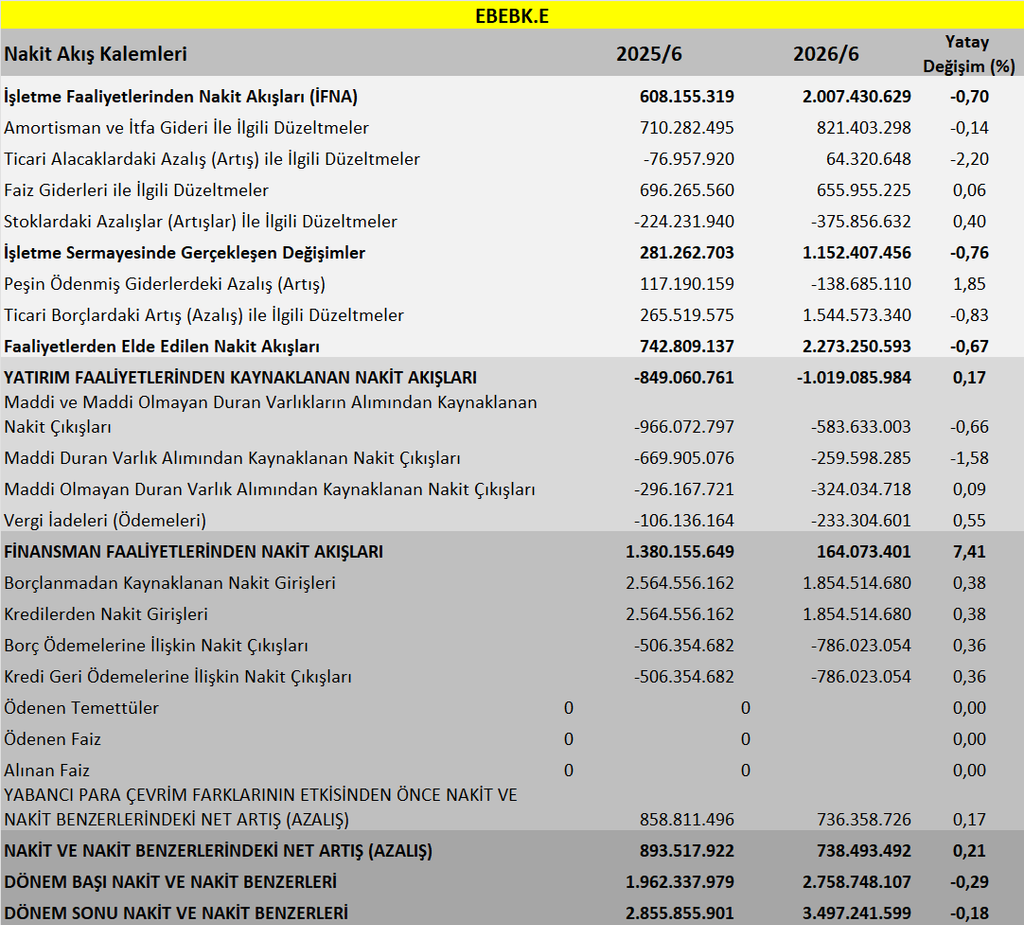Select the 'Alınan Faiz' row label
The width and height of the screenshot is (1024, 925).
(x=46, y=771)
